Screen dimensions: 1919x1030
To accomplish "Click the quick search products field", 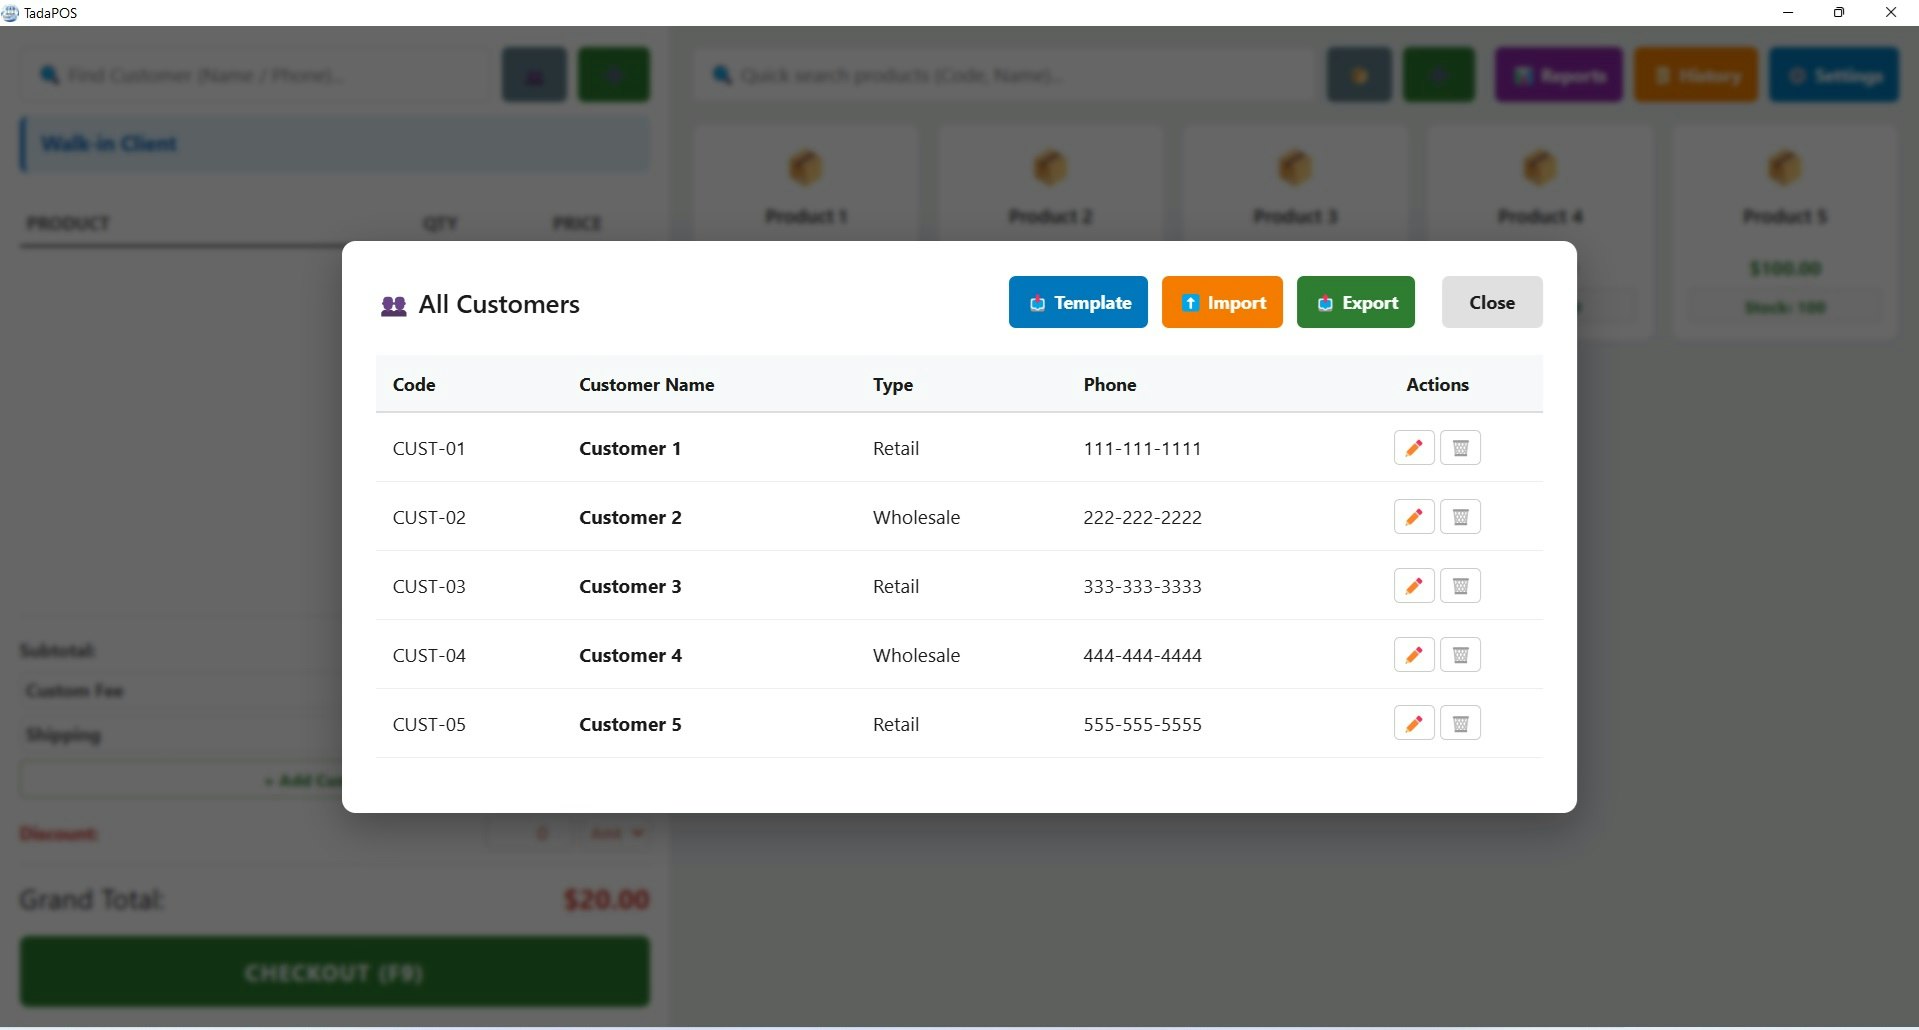I will point(1003,75).
